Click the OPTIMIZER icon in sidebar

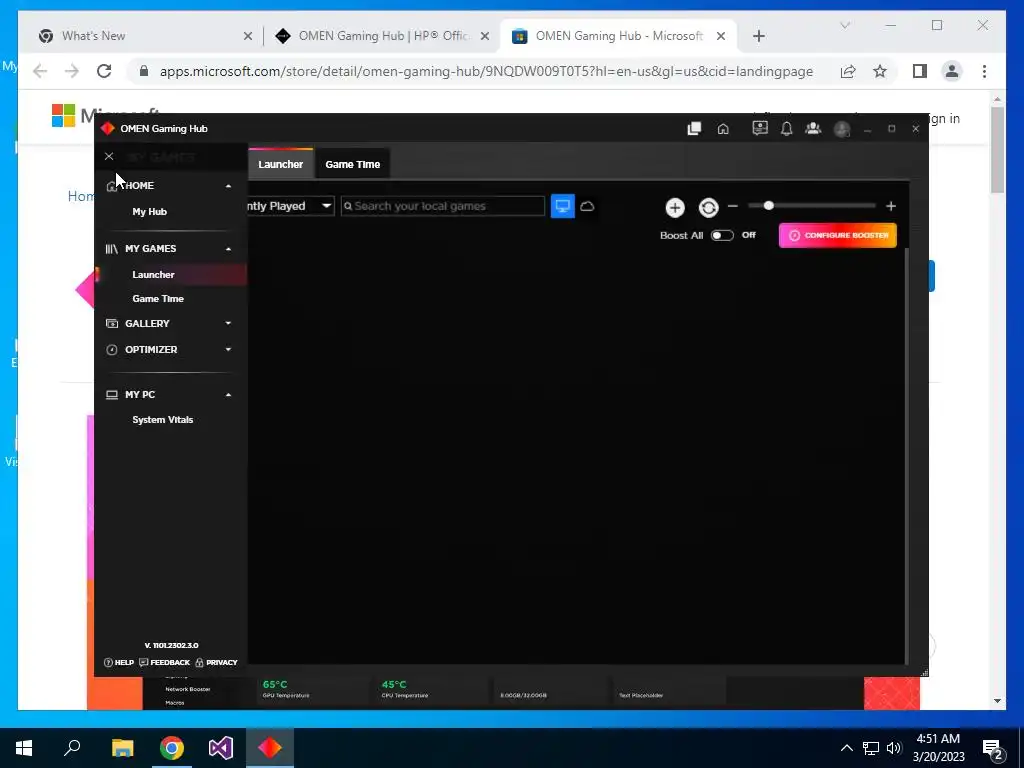point(112,349)
